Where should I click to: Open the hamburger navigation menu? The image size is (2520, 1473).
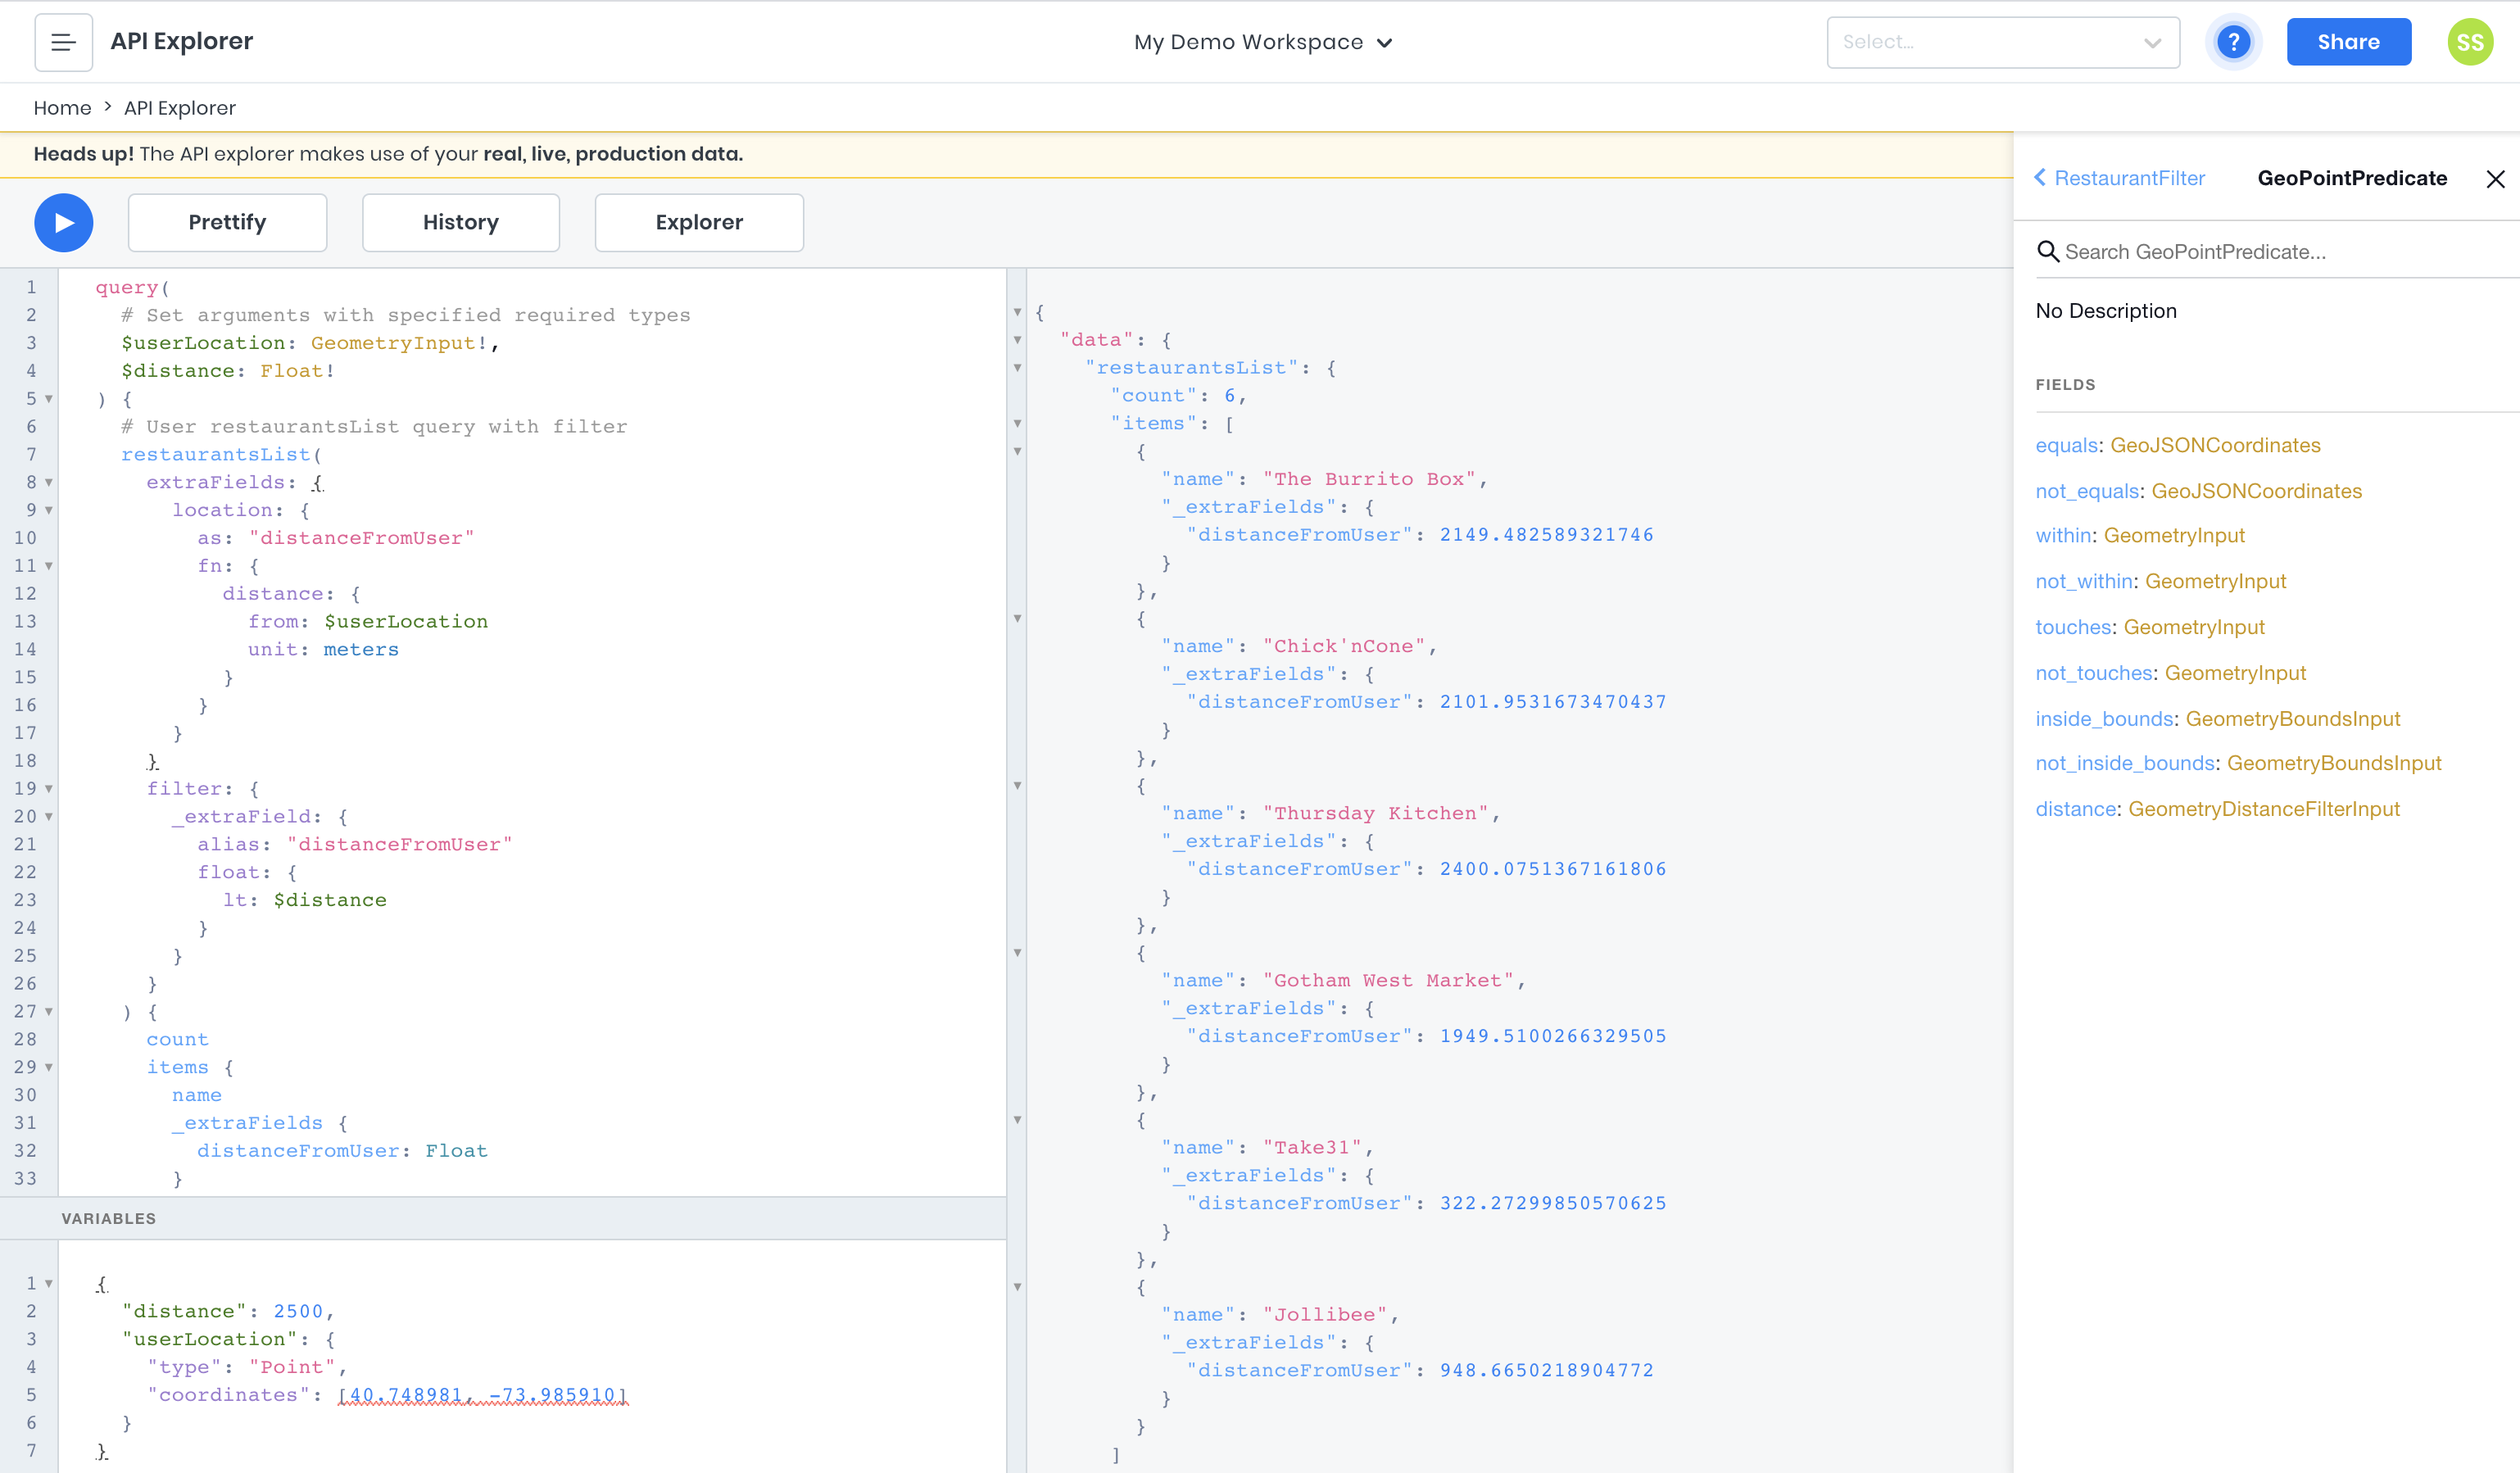(63, 41)
